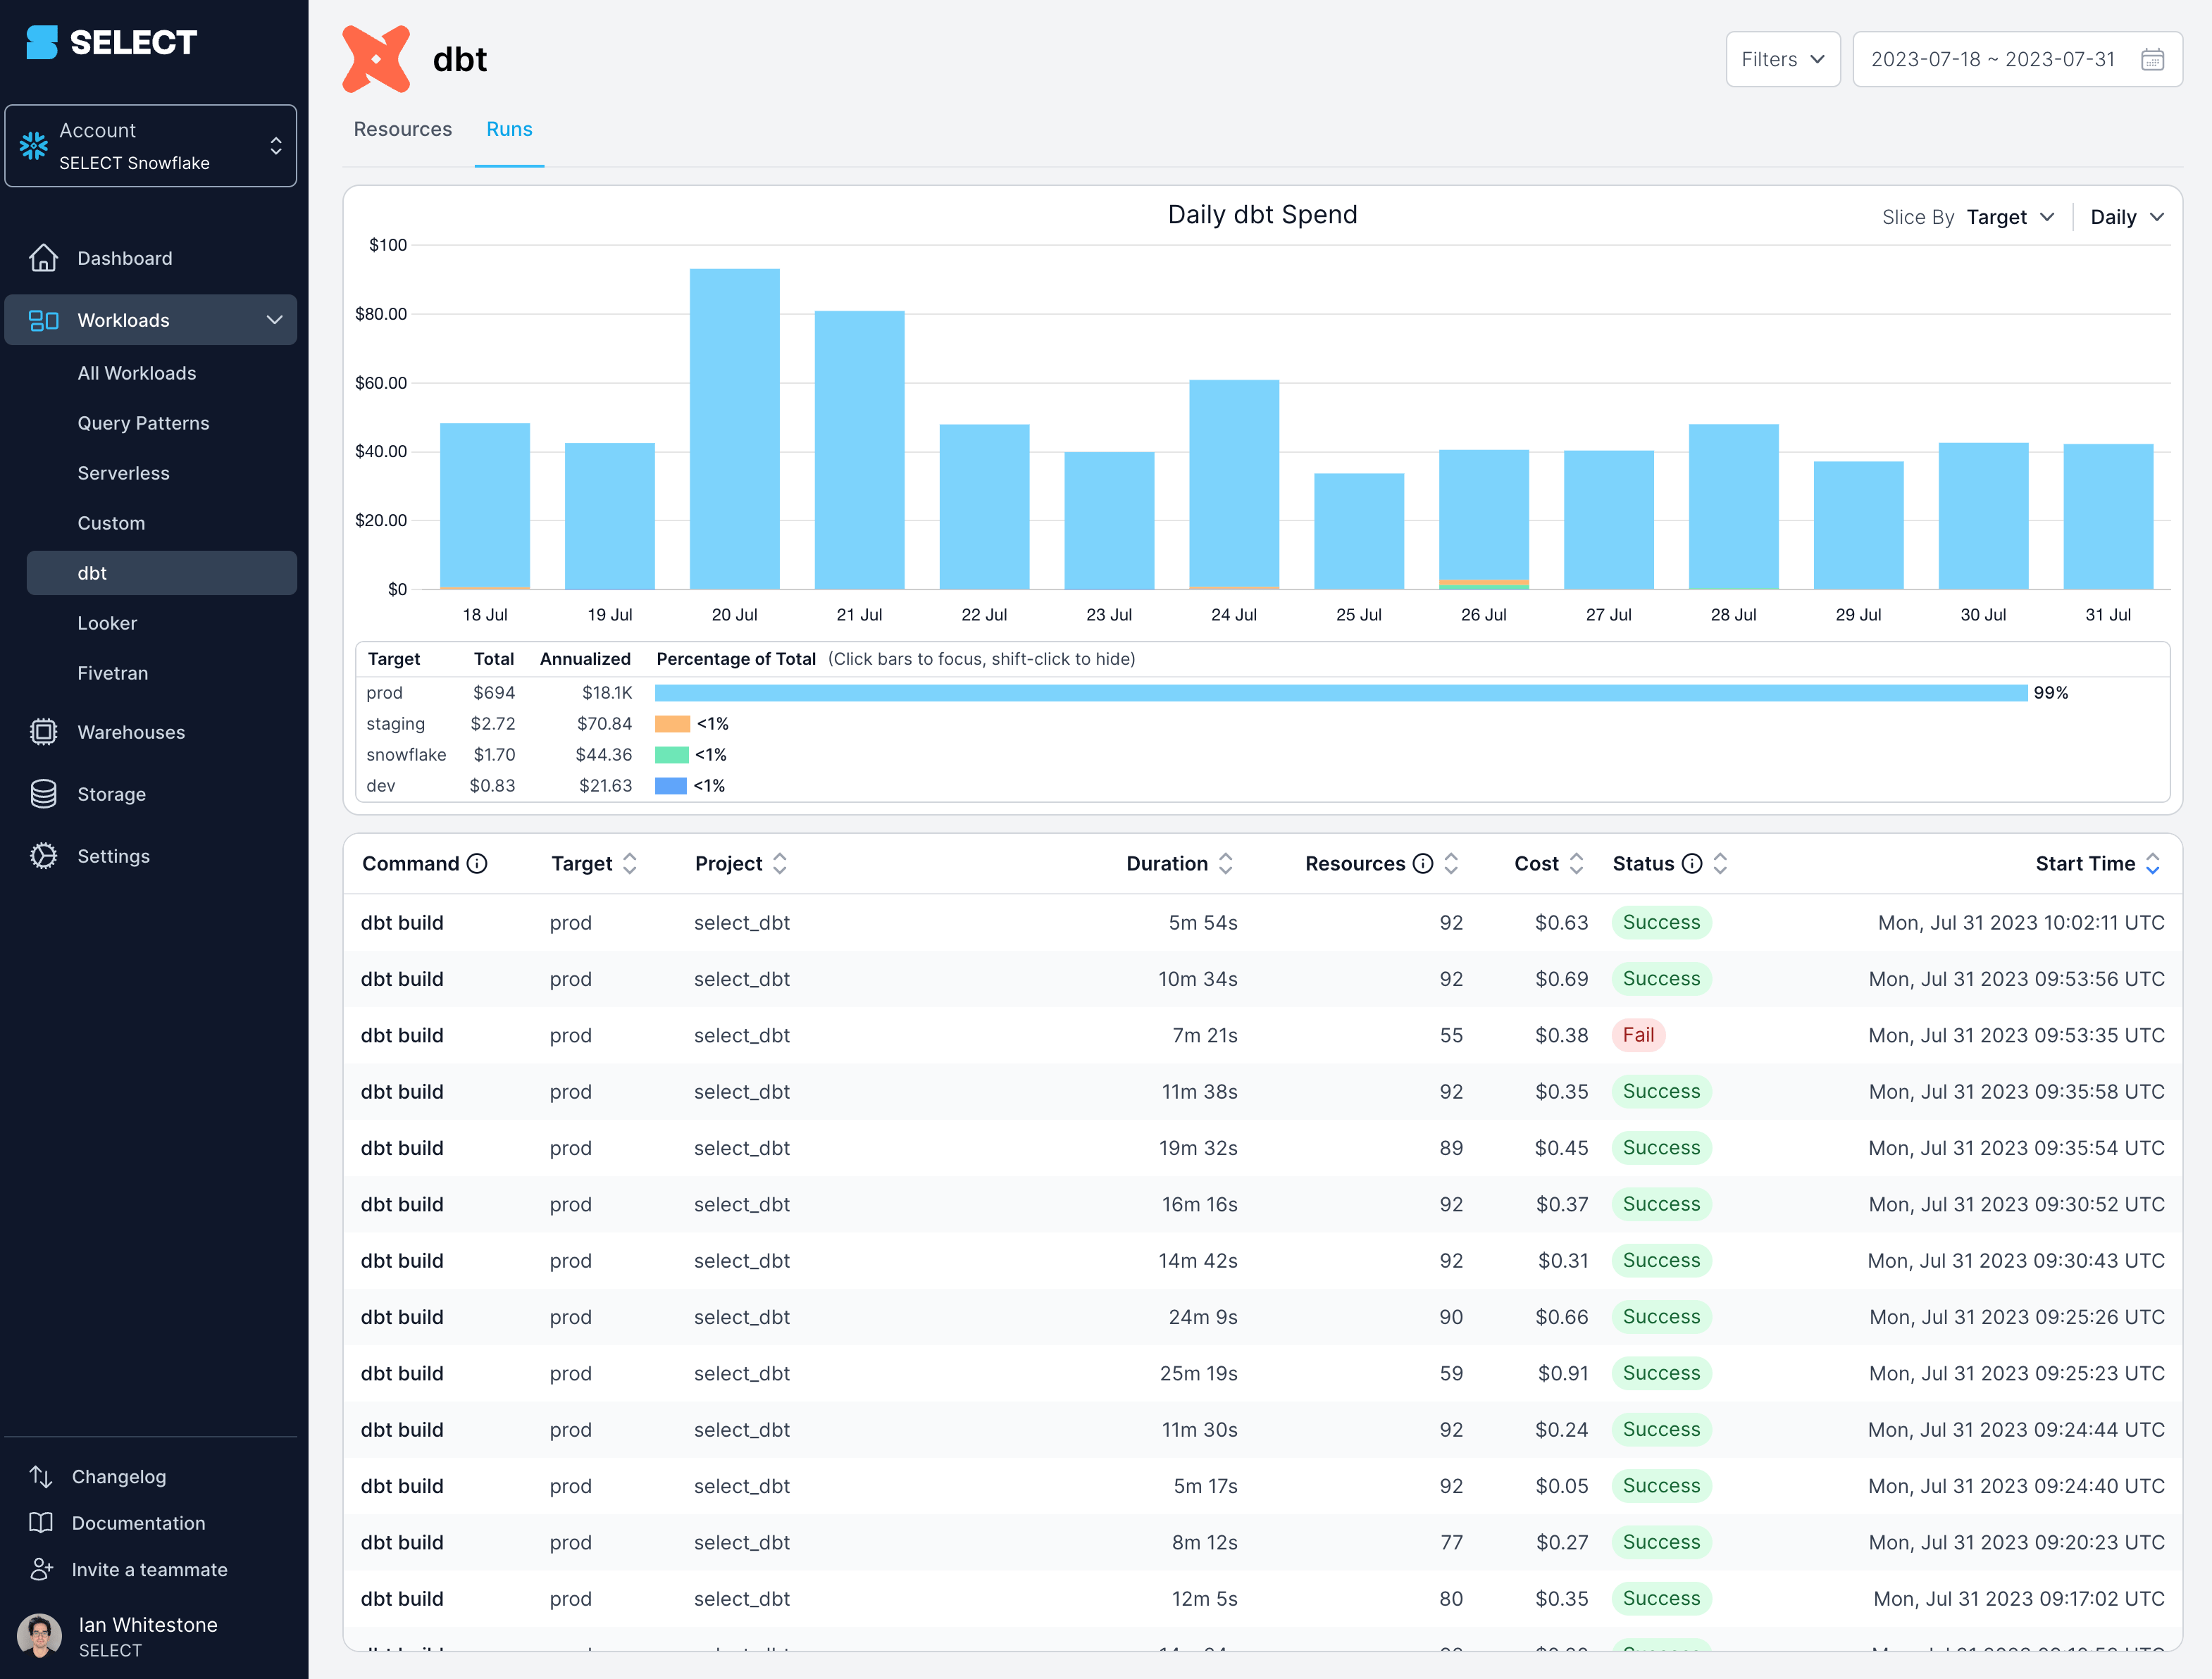Collapse the Workloads menu chevron
The image size is (2212, 1679).
click(x=274, y=320)
